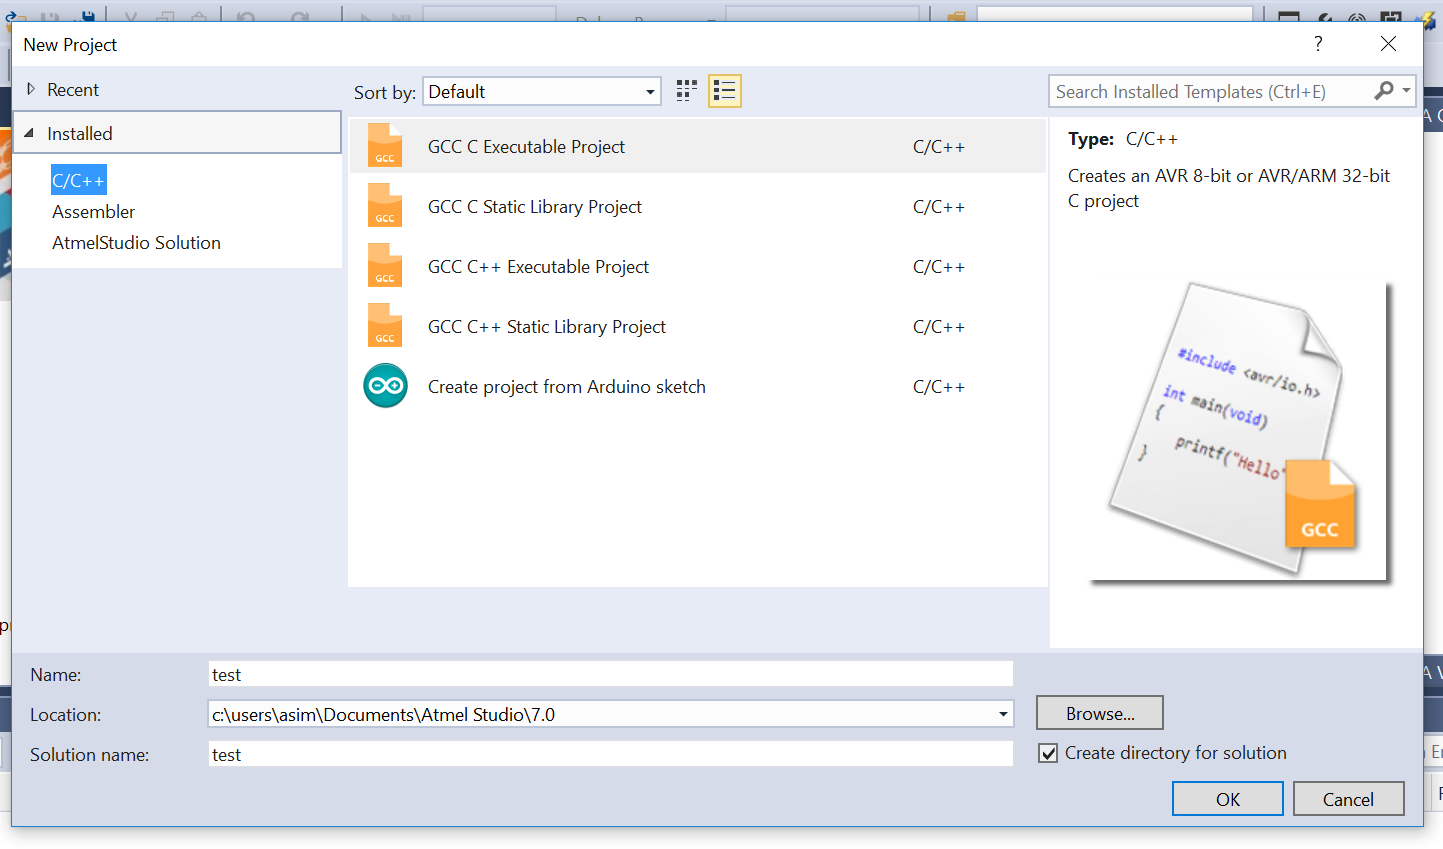Open the dialog help question mark
The width and height of the screenshot is (1443, 849).
click(1318, 44)
